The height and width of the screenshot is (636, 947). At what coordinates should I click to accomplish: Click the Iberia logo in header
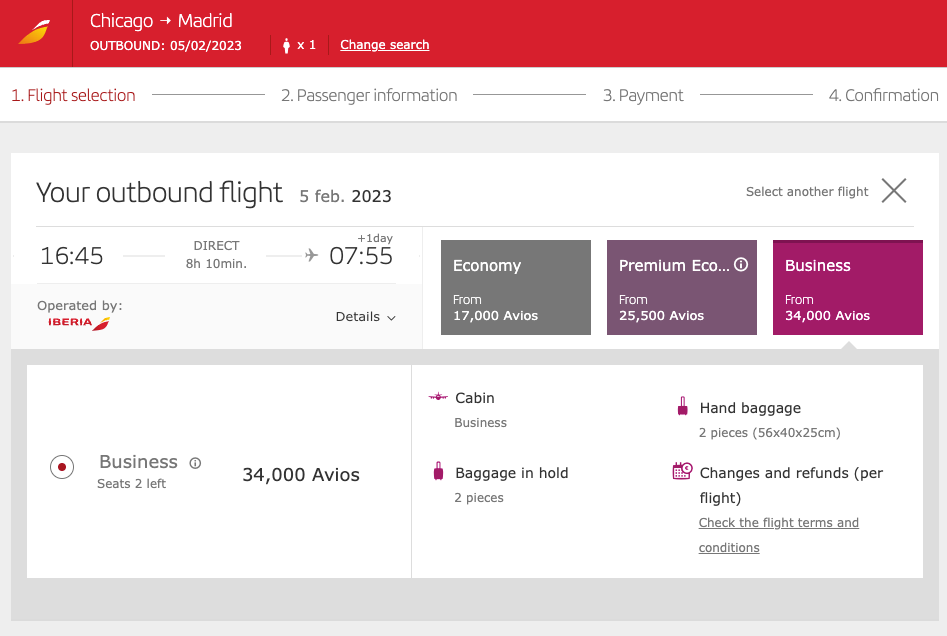pos(35,33)
